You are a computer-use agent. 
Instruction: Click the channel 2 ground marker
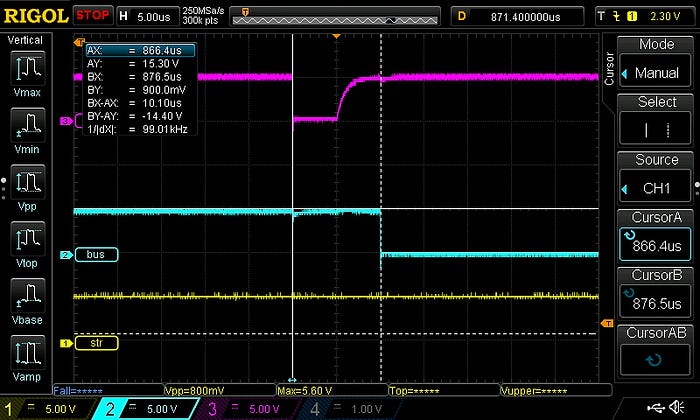pos(66,255)
